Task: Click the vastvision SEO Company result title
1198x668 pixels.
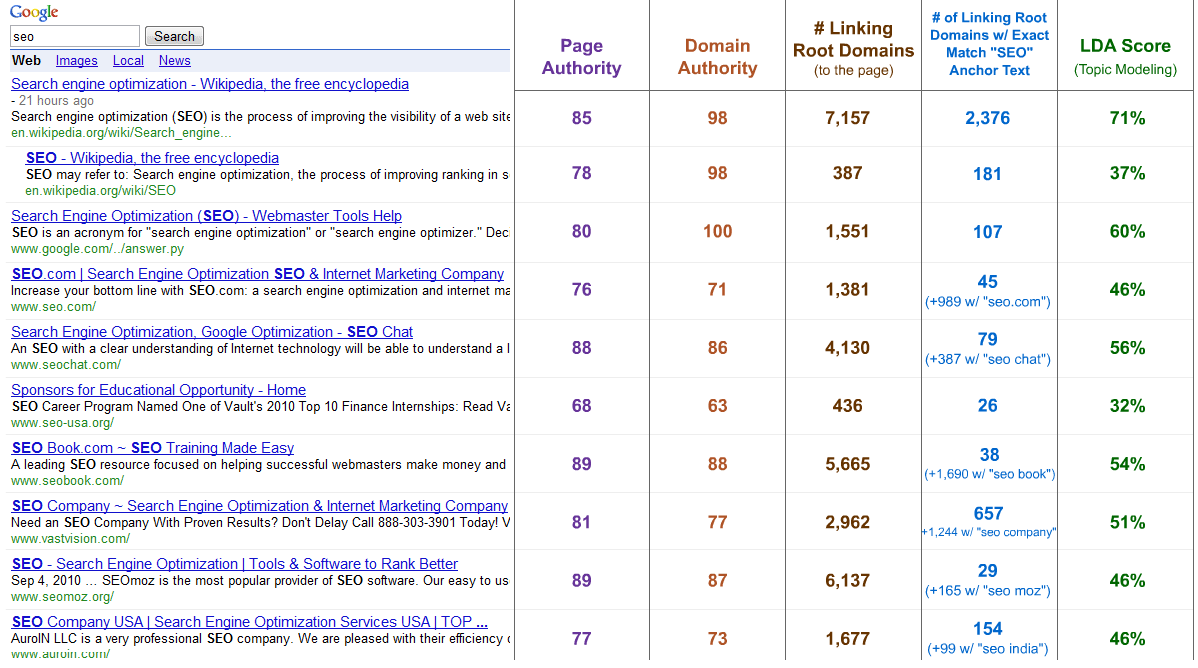Action: point(259,506)
